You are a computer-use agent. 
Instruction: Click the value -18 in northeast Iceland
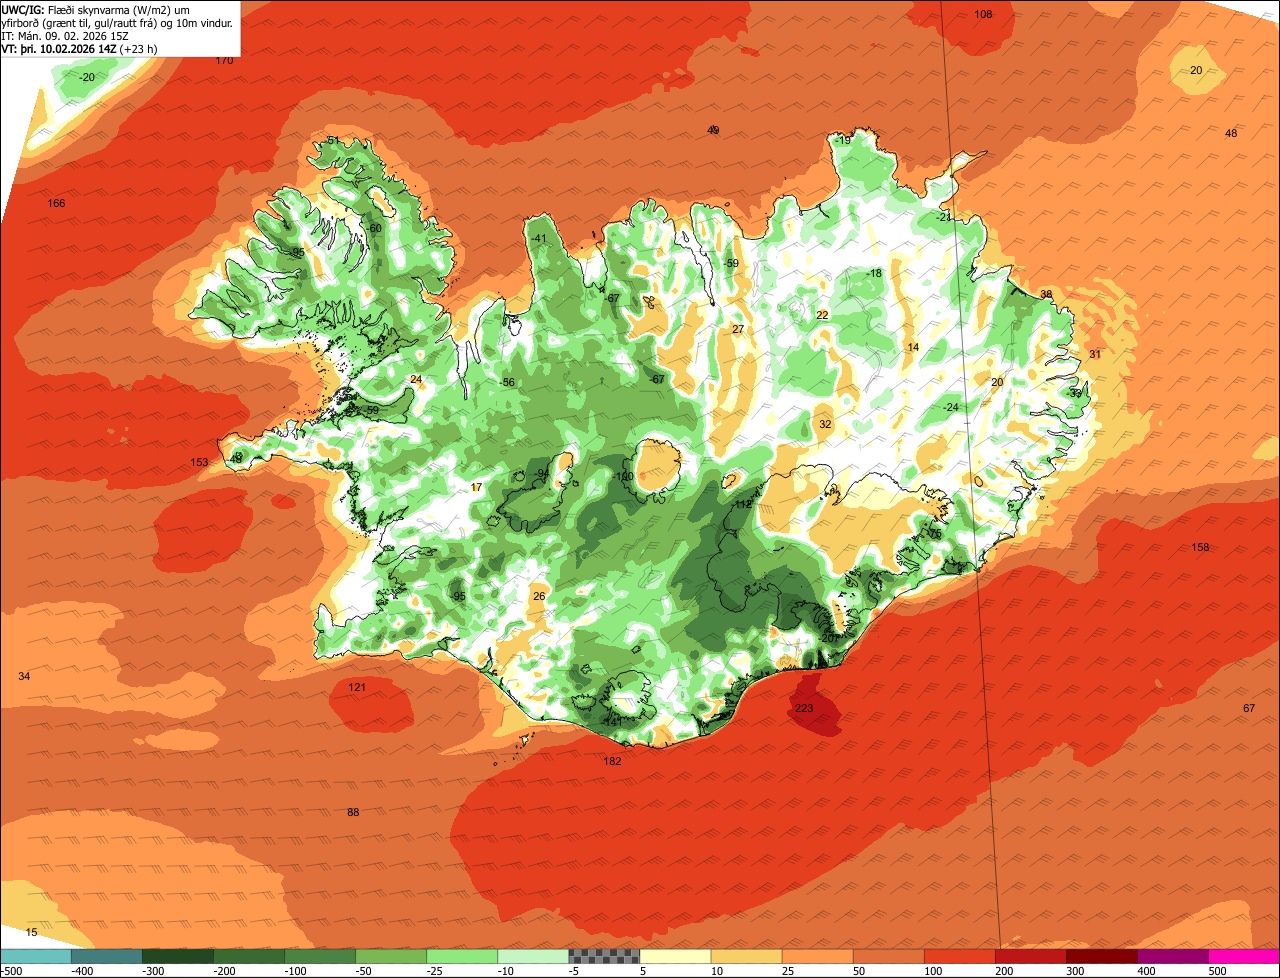click(x=874, y=273)
